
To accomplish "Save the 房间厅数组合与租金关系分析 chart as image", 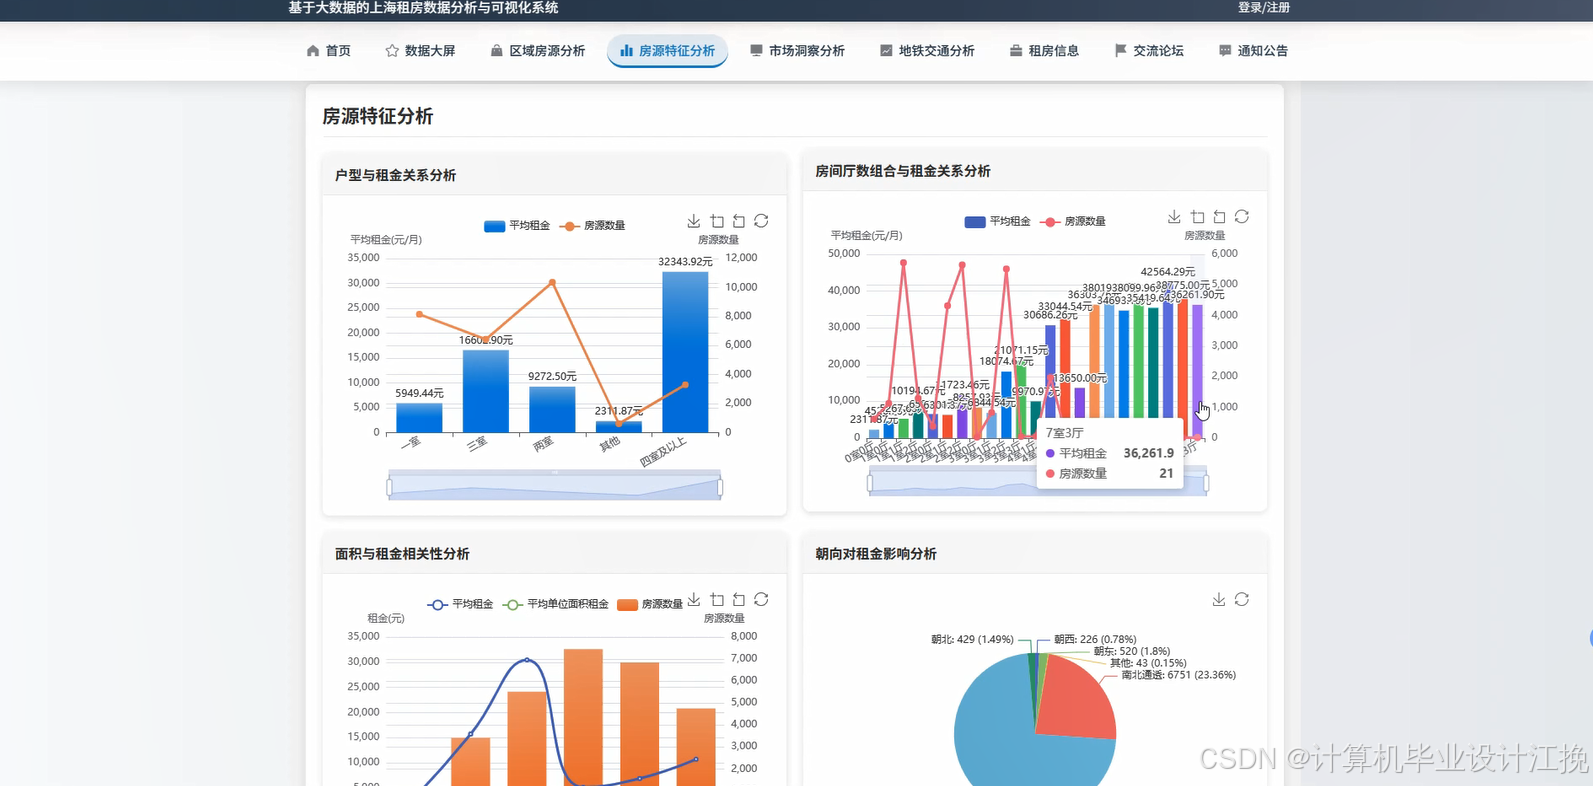I will pyautogui.click(x=1174, y=217).
